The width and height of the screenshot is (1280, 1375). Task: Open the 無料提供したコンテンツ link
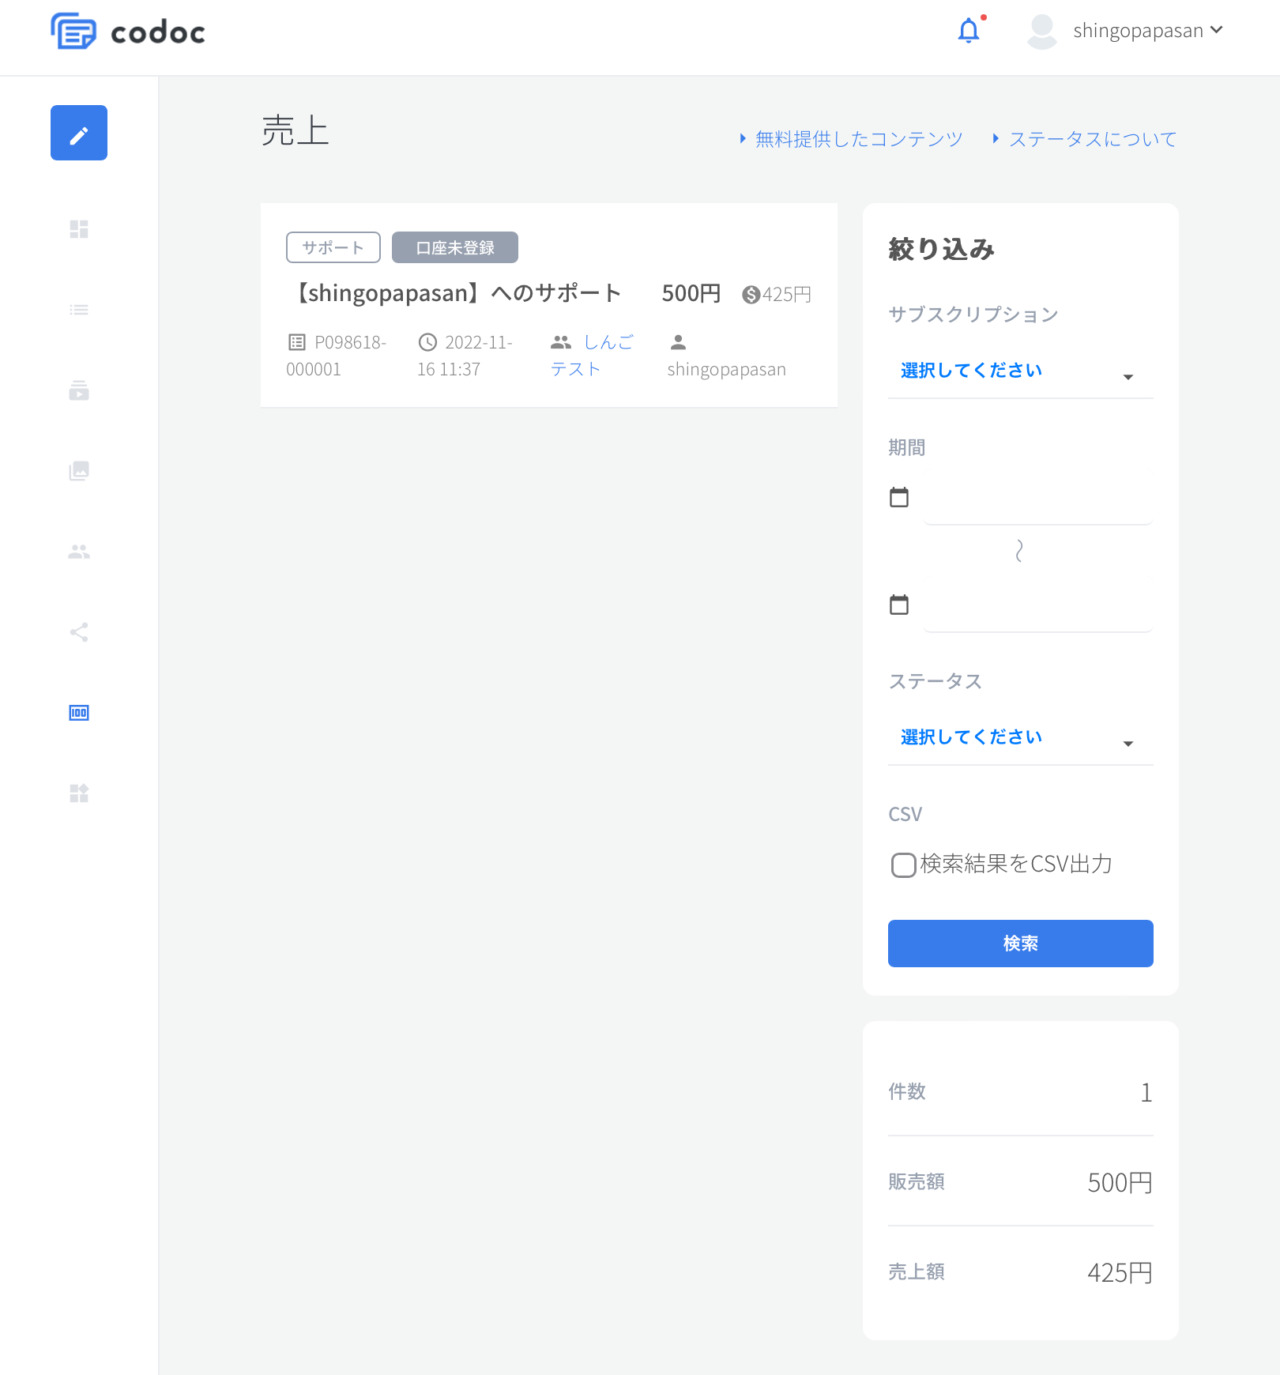[x=856, y=138]
